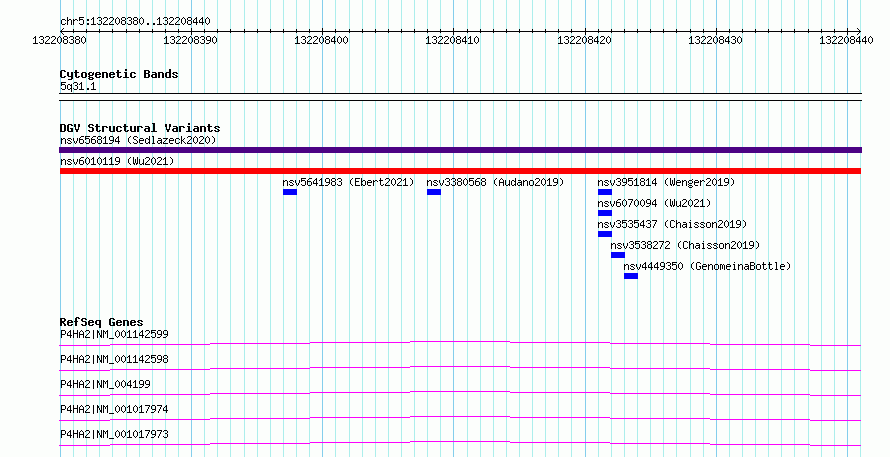Select transcript P4HA2|NM_001017974
This screenshot has height=457, width=890.
coord(114,409)
